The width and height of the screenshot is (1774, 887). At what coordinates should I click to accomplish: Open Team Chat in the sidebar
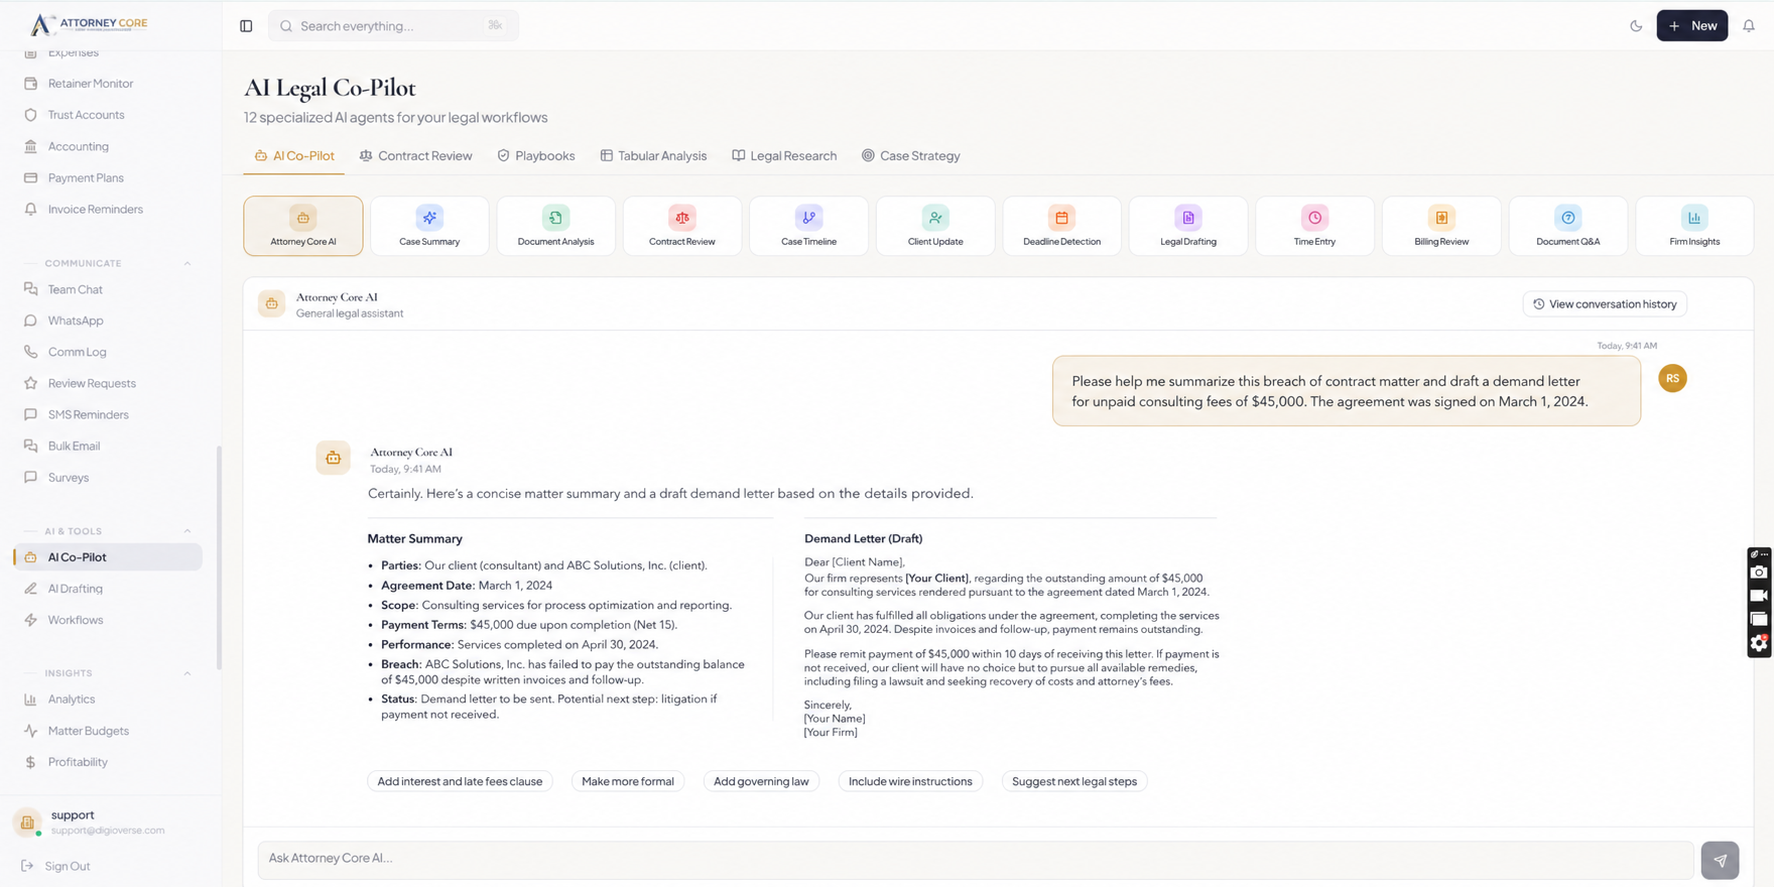[x=110, y=290]
